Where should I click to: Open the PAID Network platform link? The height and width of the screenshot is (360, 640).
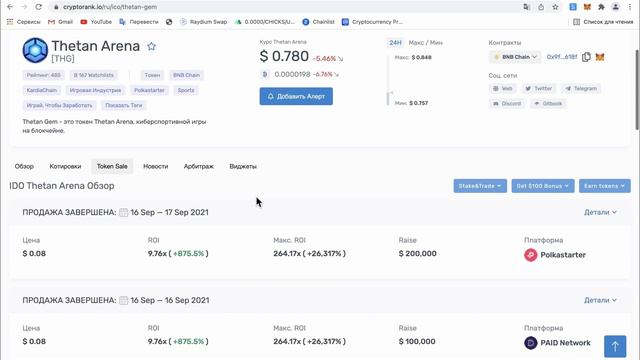click(565, 343)
